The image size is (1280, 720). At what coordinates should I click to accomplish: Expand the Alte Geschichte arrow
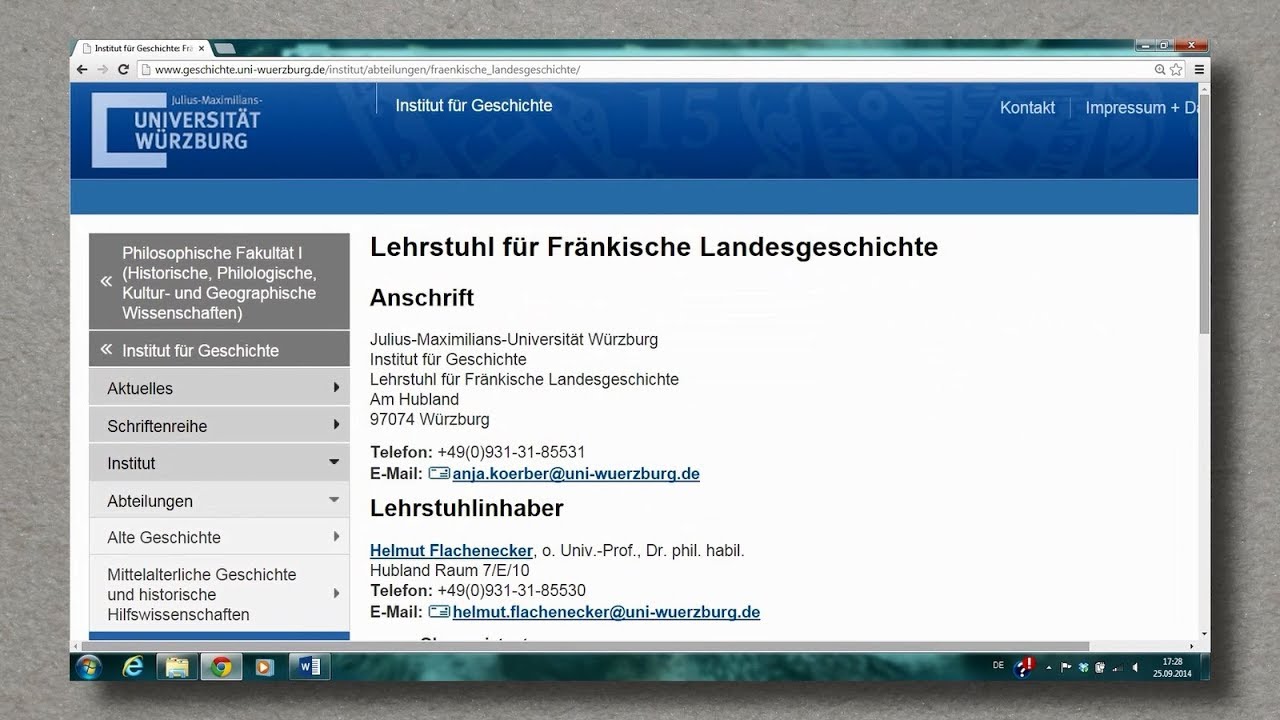point(336,537)
